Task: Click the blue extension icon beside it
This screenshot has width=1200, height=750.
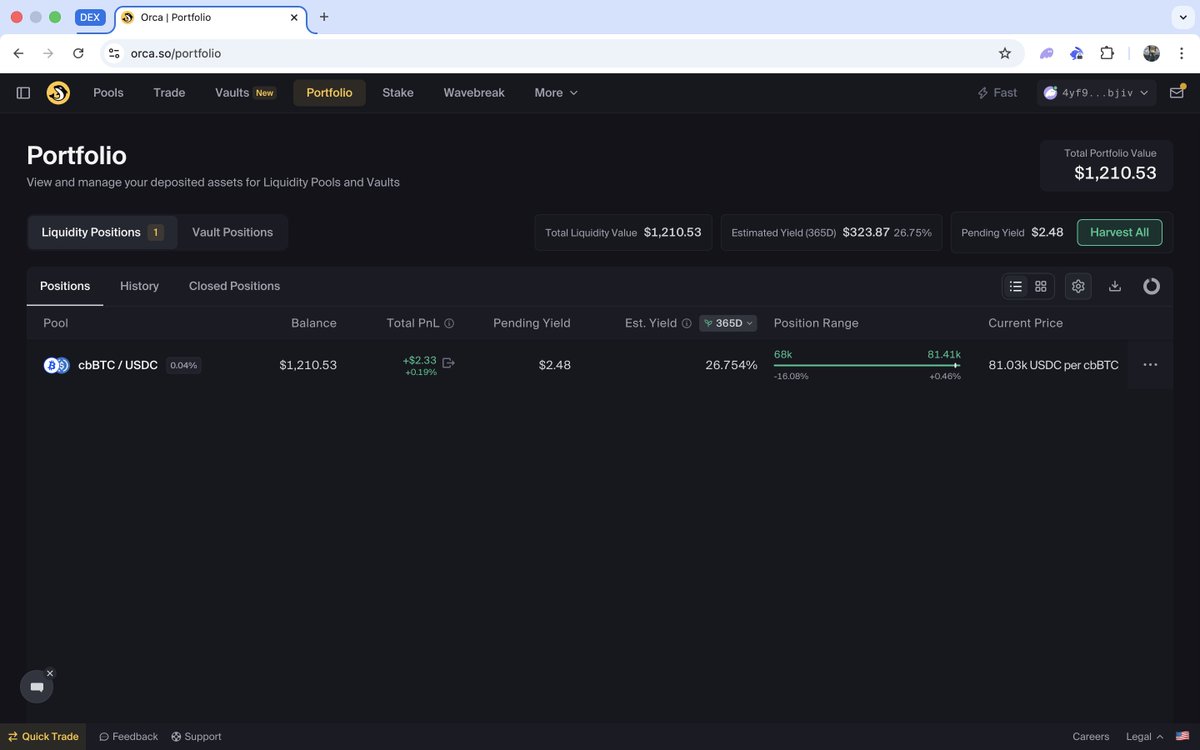Action: [1076, 53]
